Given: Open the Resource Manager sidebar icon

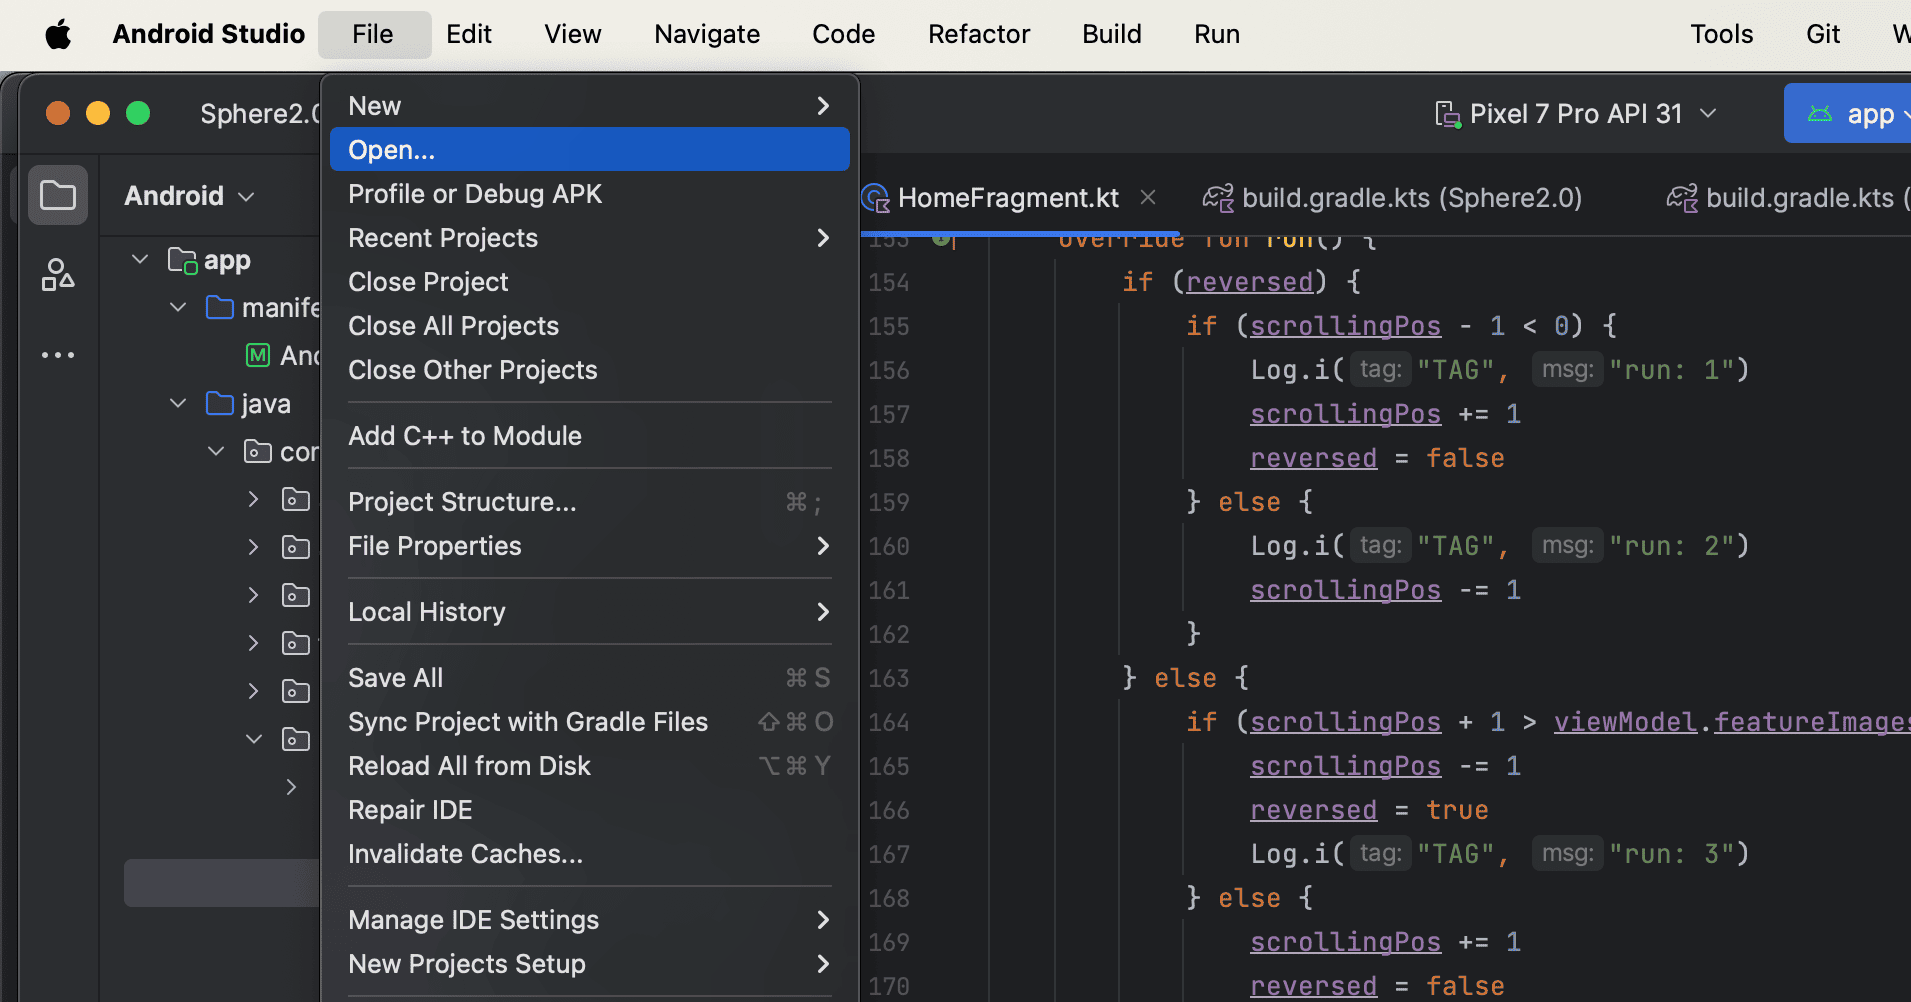Looking at the screenshot, I should 58,275.
